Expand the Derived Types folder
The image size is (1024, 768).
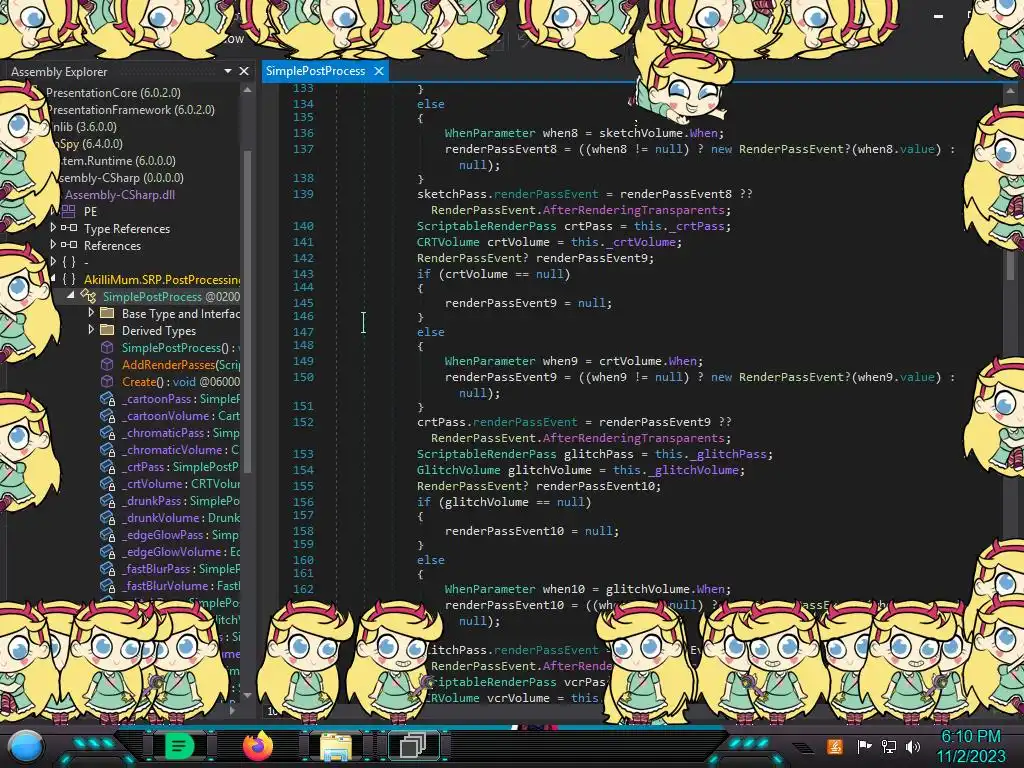click(x=91, y=329)
